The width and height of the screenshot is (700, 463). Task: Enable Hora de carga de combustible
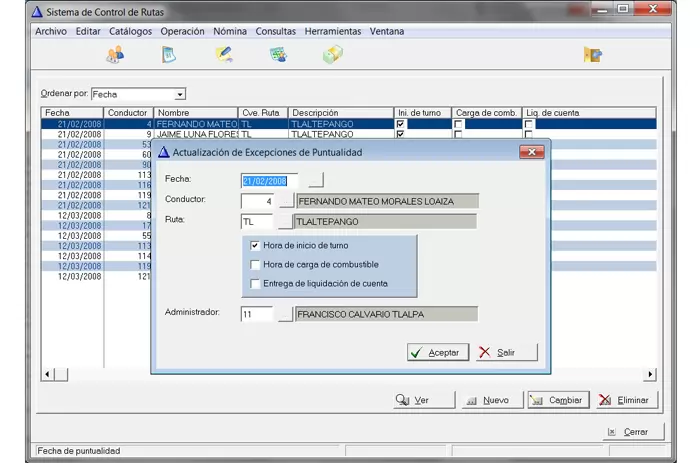point(255,264)
